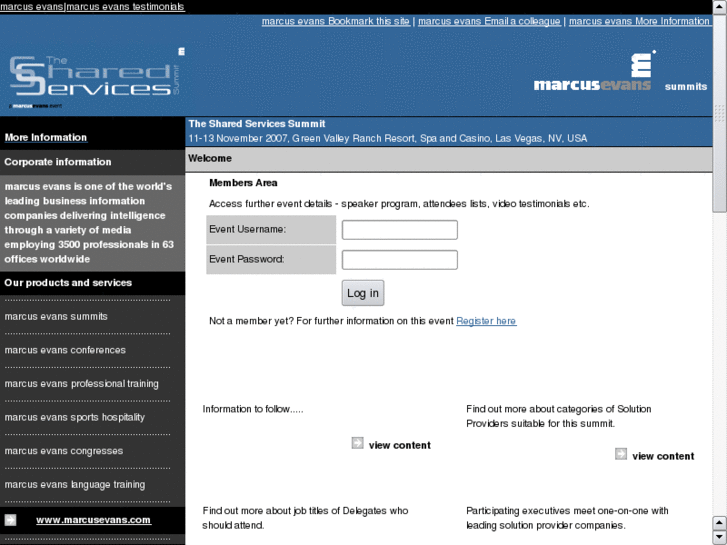Click the scrollbar up arrow at top
This screenshot has height=545, width=727.
720,6
